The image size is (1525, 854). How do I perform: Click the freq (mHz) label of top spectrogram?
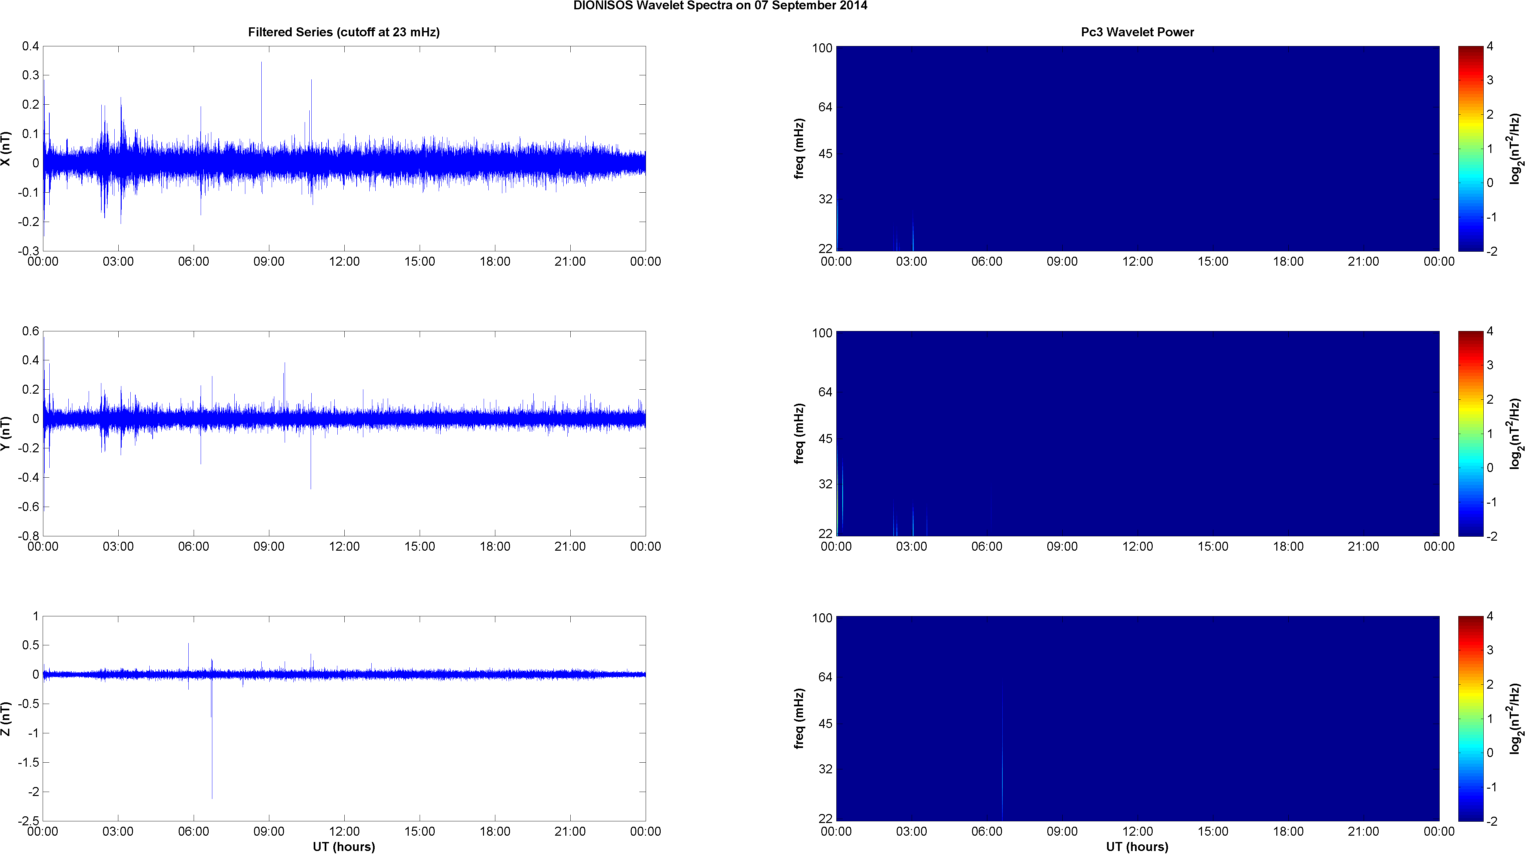coord(799,149)
